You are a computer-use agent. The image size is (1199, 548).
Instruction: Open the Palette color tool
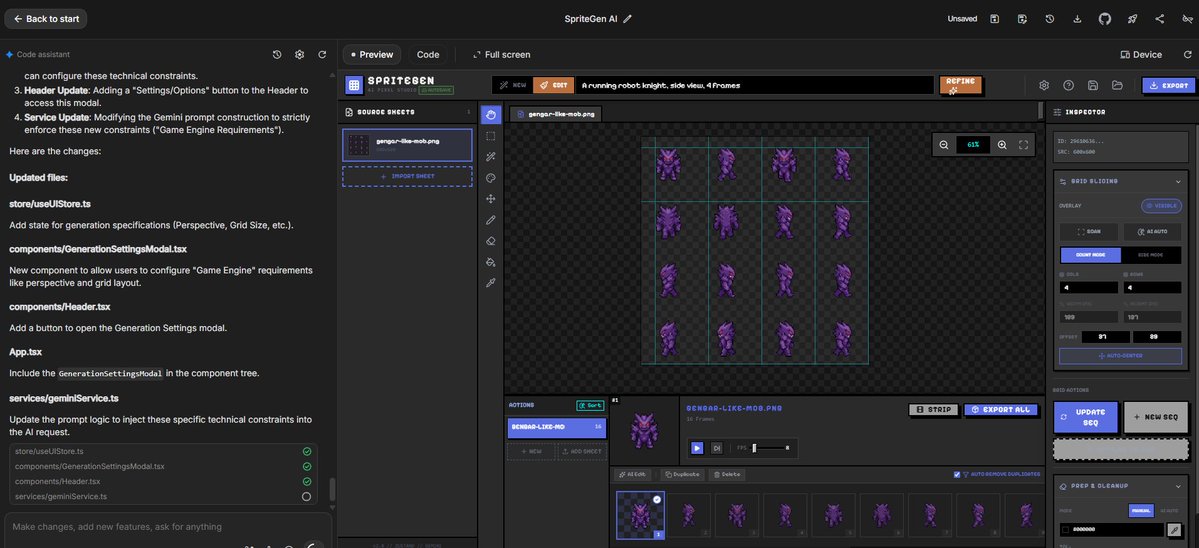pyautogui.click(x=491, y=178)
